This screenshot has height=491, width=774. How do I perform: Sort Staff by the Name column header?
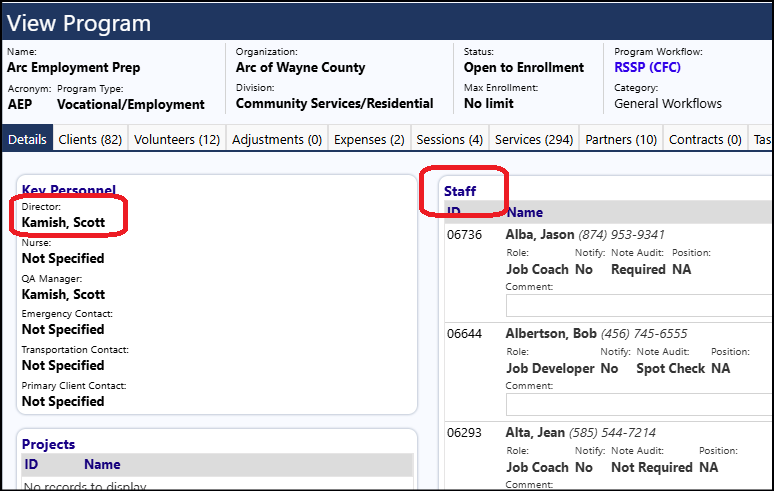[525, 212]
